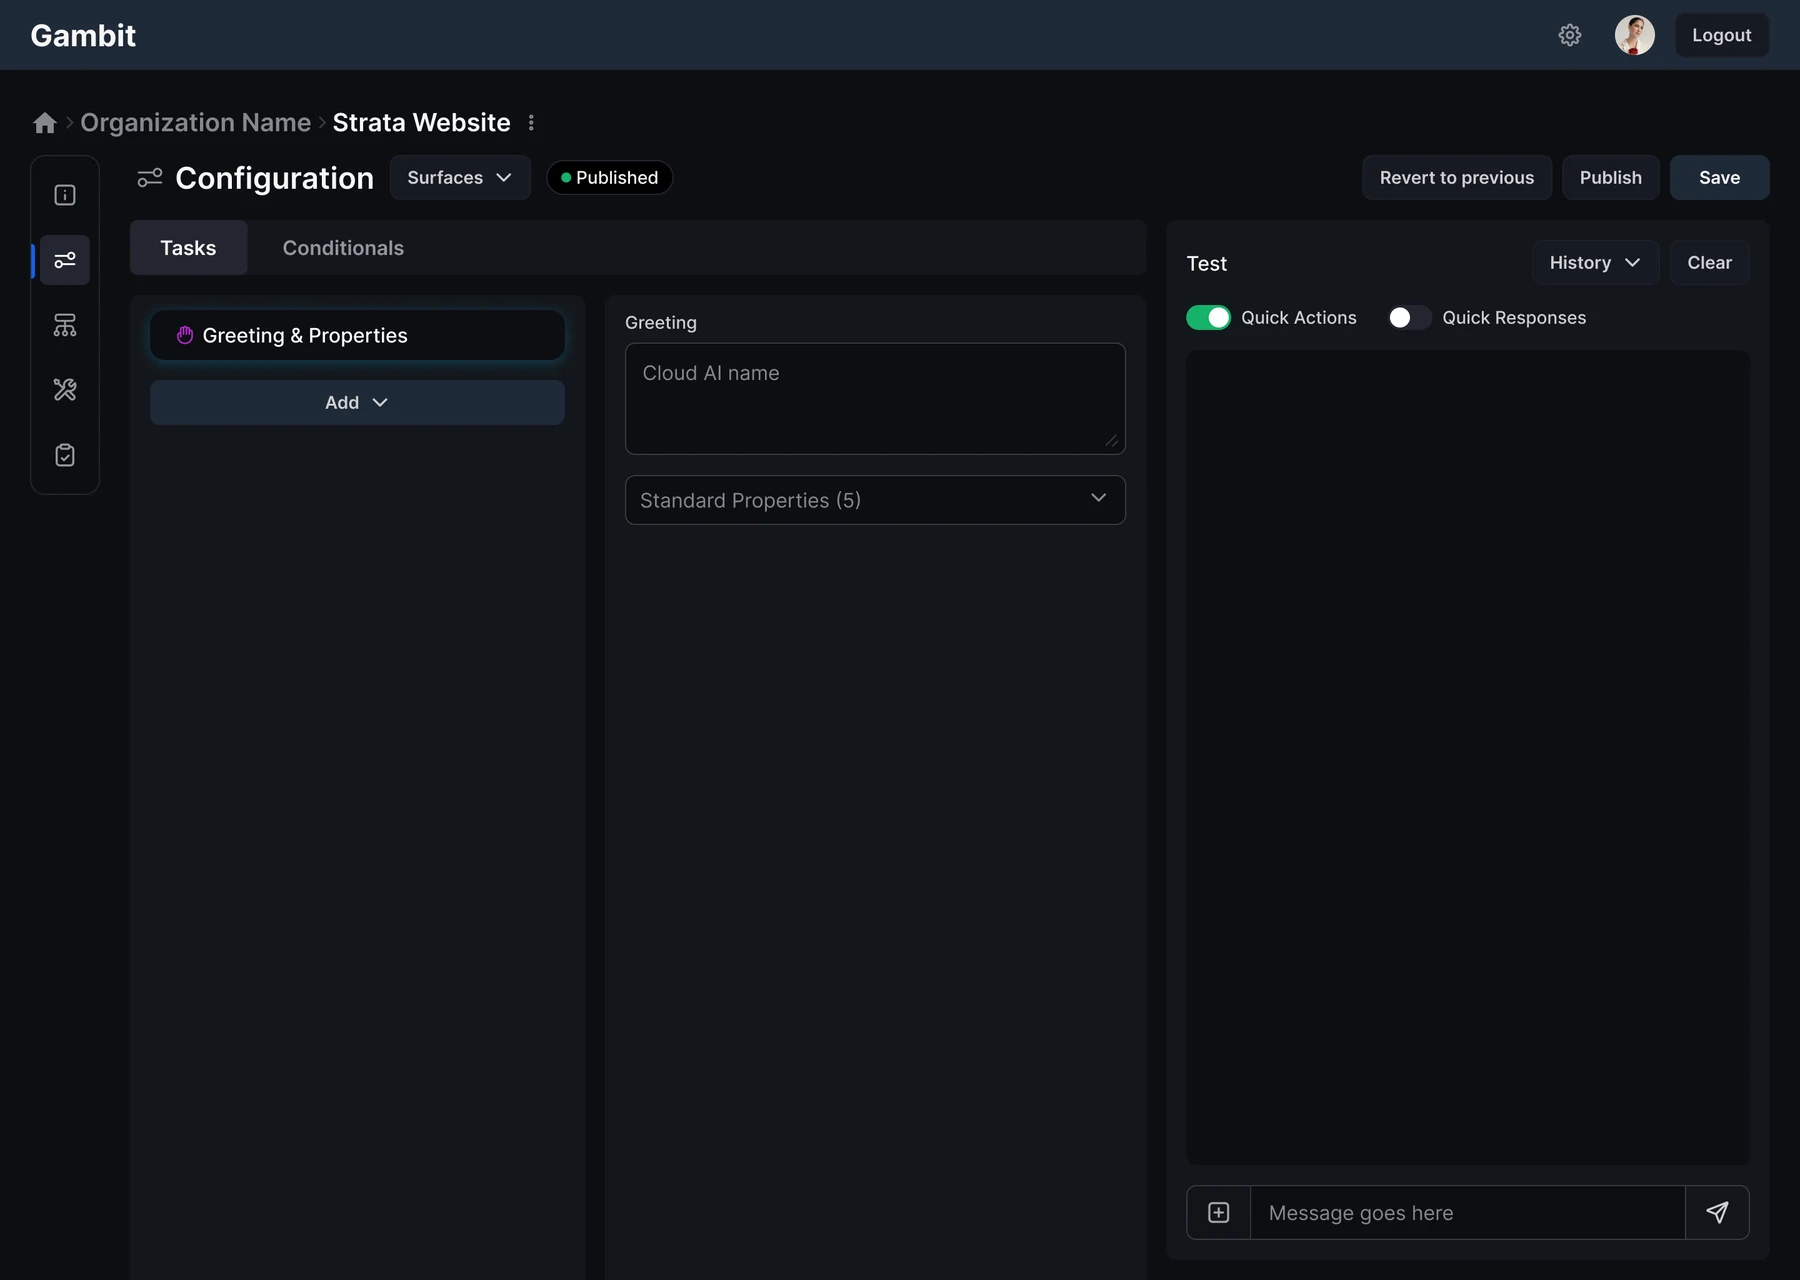This screenshot has height=1280, width=1800.
Task: Turn off Quick Actions toggle
Action: (1208, 317)
